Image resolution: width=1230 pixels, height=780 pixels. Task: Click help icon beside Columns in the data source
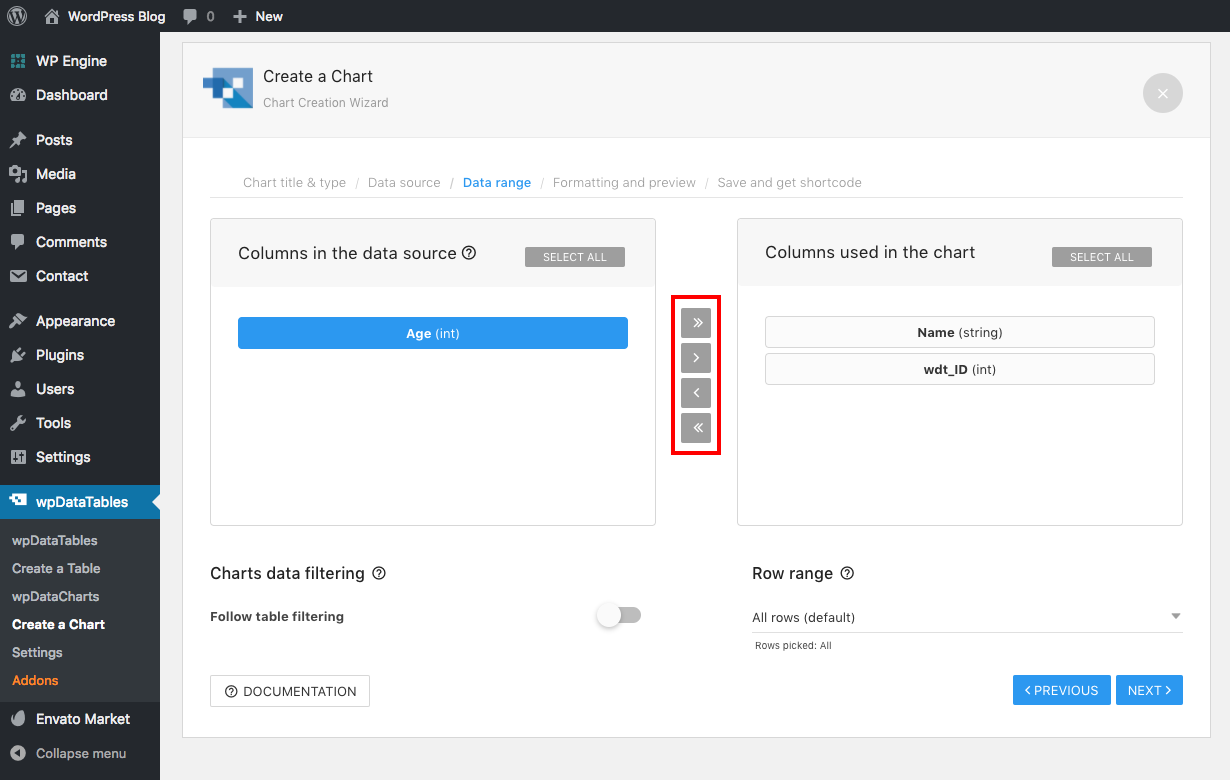469,253
